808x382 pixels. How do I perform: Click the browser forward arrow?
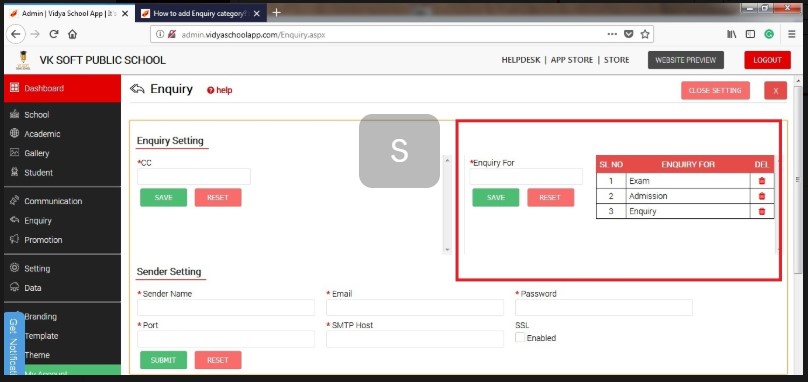tap(35, 34)
